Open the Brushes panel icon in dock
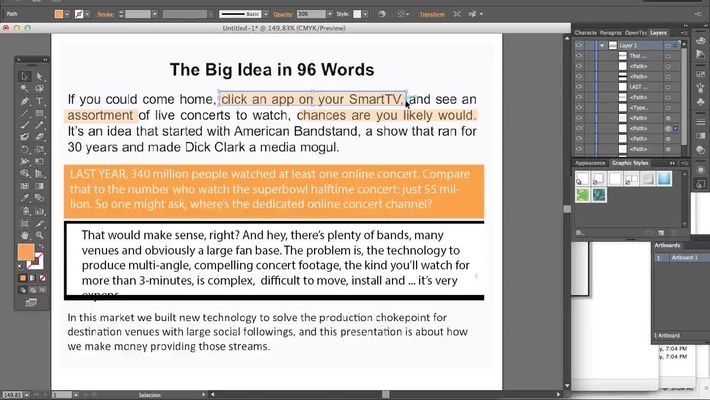Screen dimensions: 710x400 pos(700,87)
